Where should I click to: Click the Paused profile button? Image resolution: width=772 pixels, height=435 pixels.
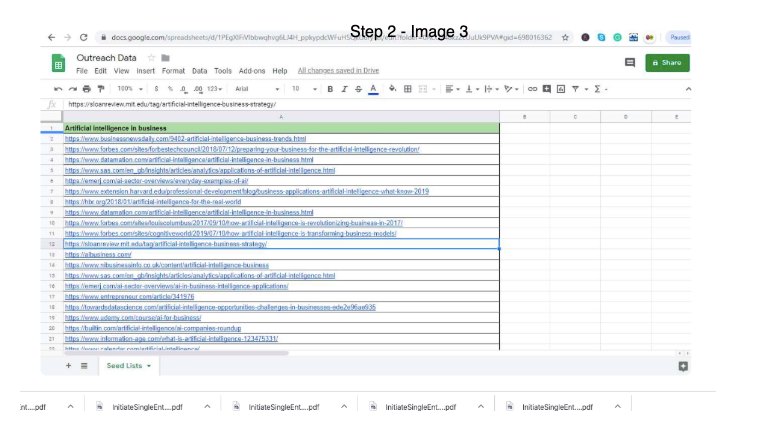click(678, 37)
